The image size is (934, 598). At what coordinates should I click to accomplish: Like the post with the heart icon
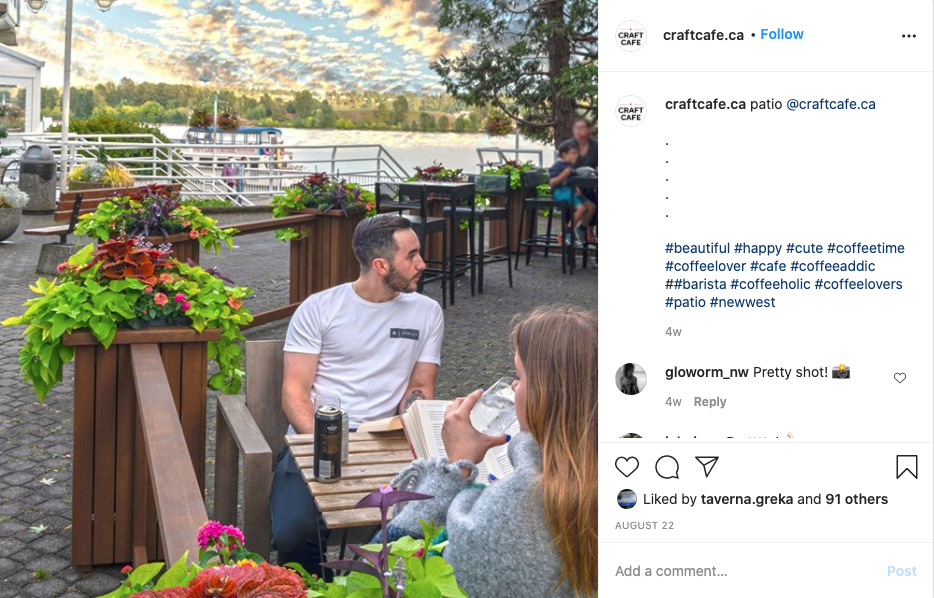(x=627, y=467)
